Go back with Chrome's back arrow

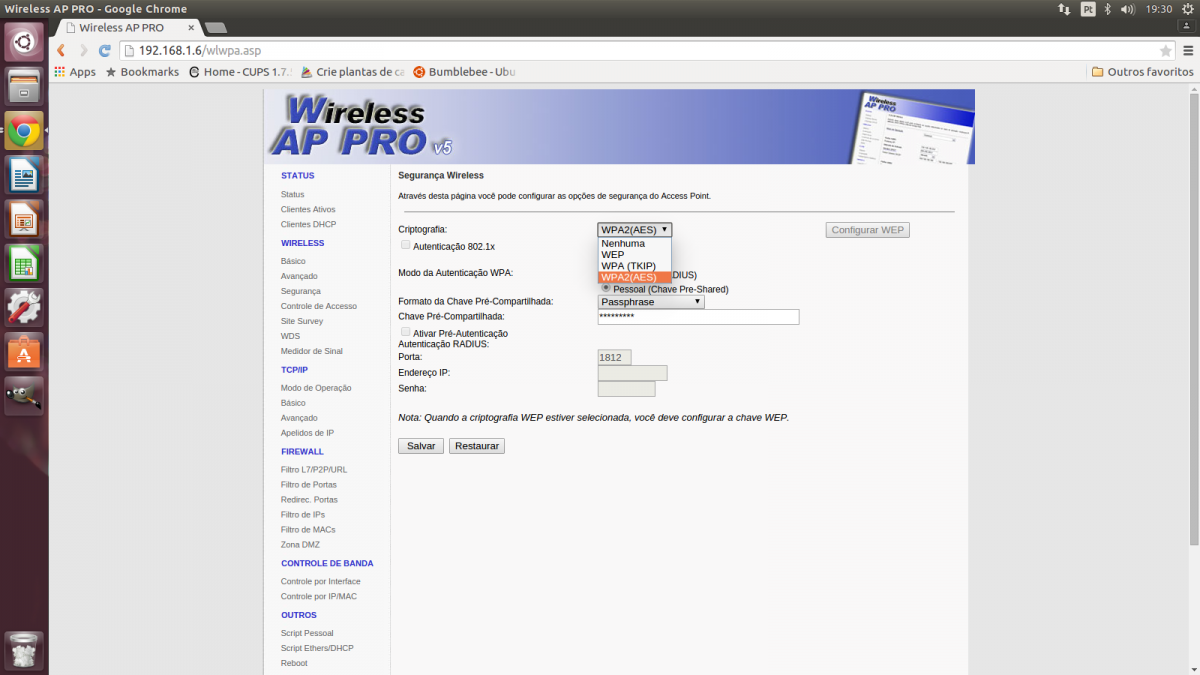62,50
